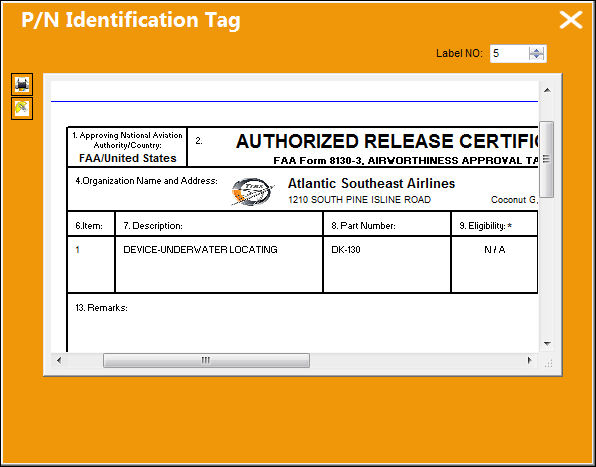This screenshot has width=596, height=467.
Task: Close the P/N Identification Tag window
Action: coord(571,20)
